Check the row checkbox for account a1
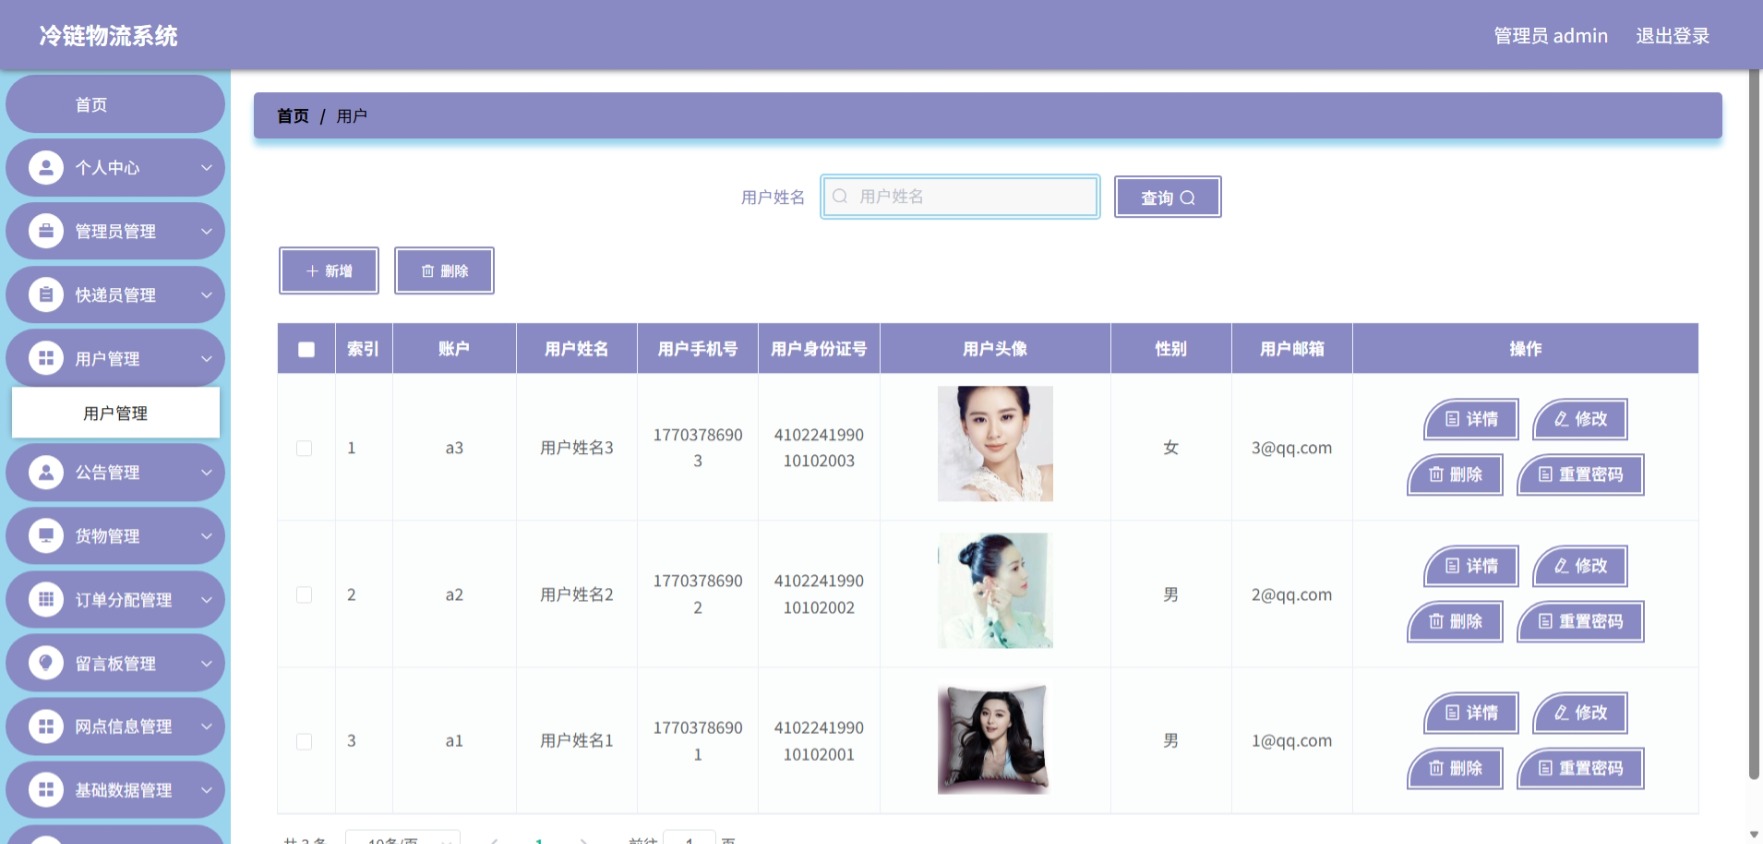Viewport: 1763px width, 844px height. click(x=304, y=741)
